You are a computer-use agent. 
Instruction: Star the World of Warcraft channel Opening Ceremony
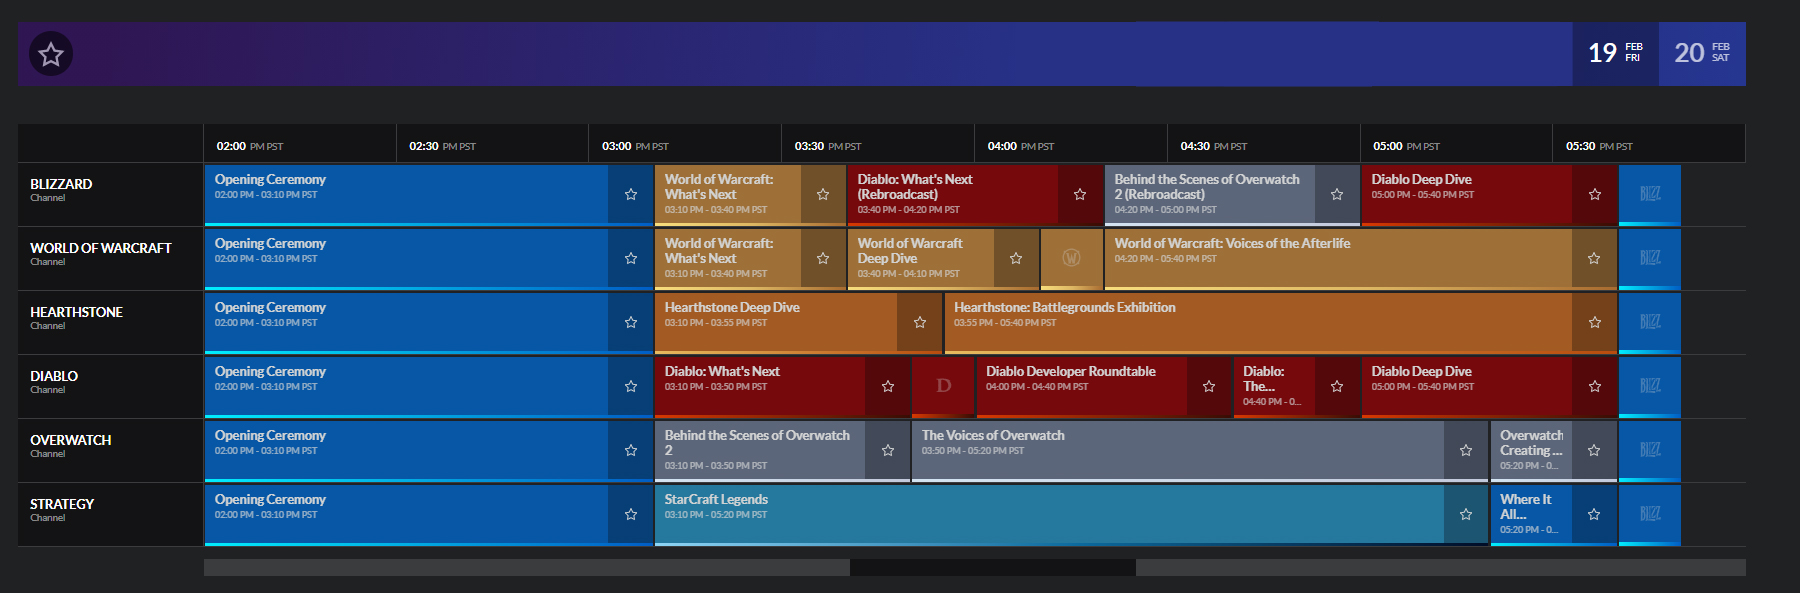pyautogui.click(x=631, y=258)
